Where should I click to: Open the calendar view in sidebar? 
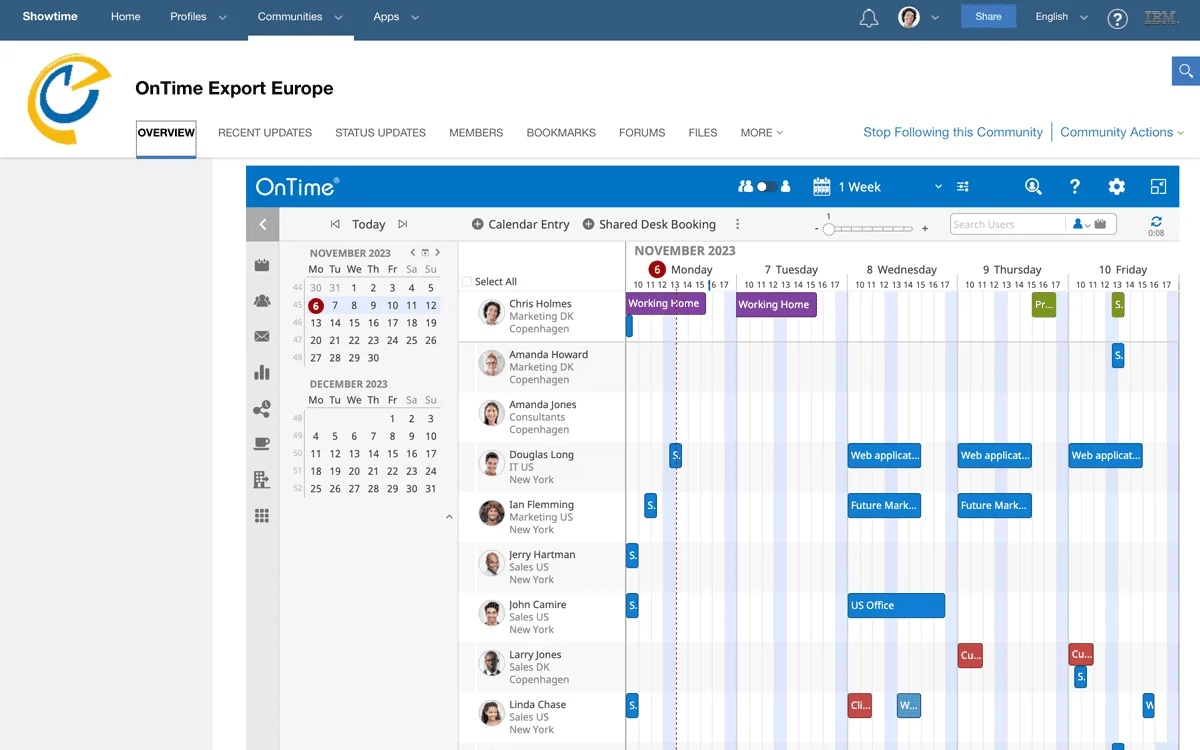pyautogui.click(x=262, y=265)
